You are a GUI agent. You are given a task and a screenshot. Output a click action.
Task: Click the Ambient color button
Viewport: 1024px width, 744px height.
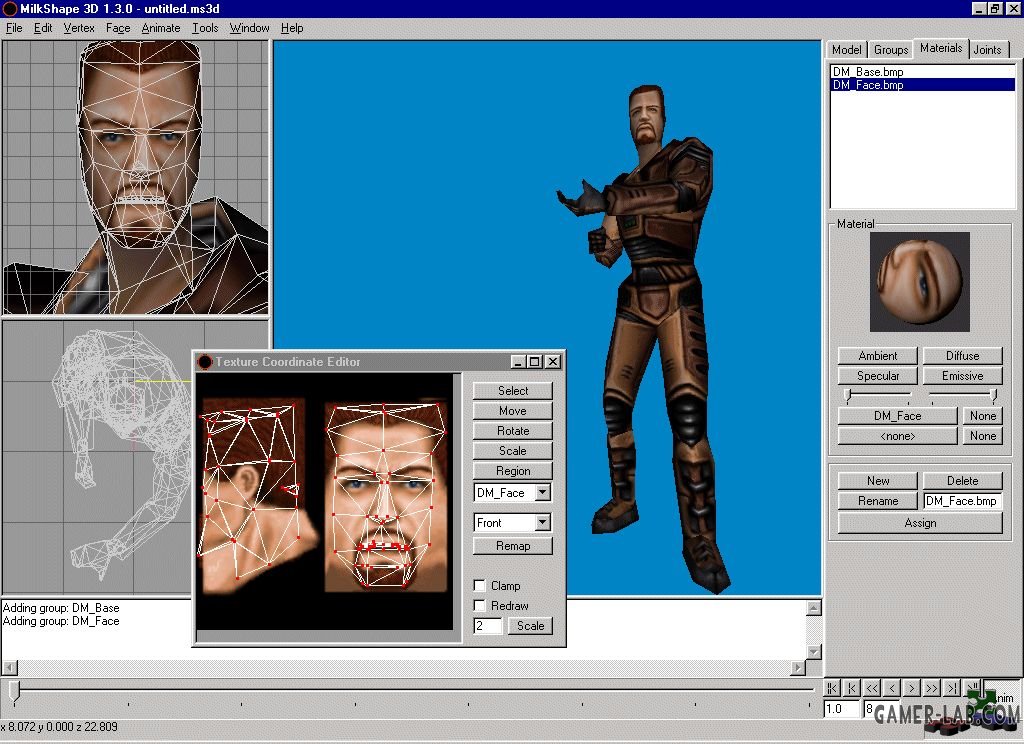click(x=878, y=356)
